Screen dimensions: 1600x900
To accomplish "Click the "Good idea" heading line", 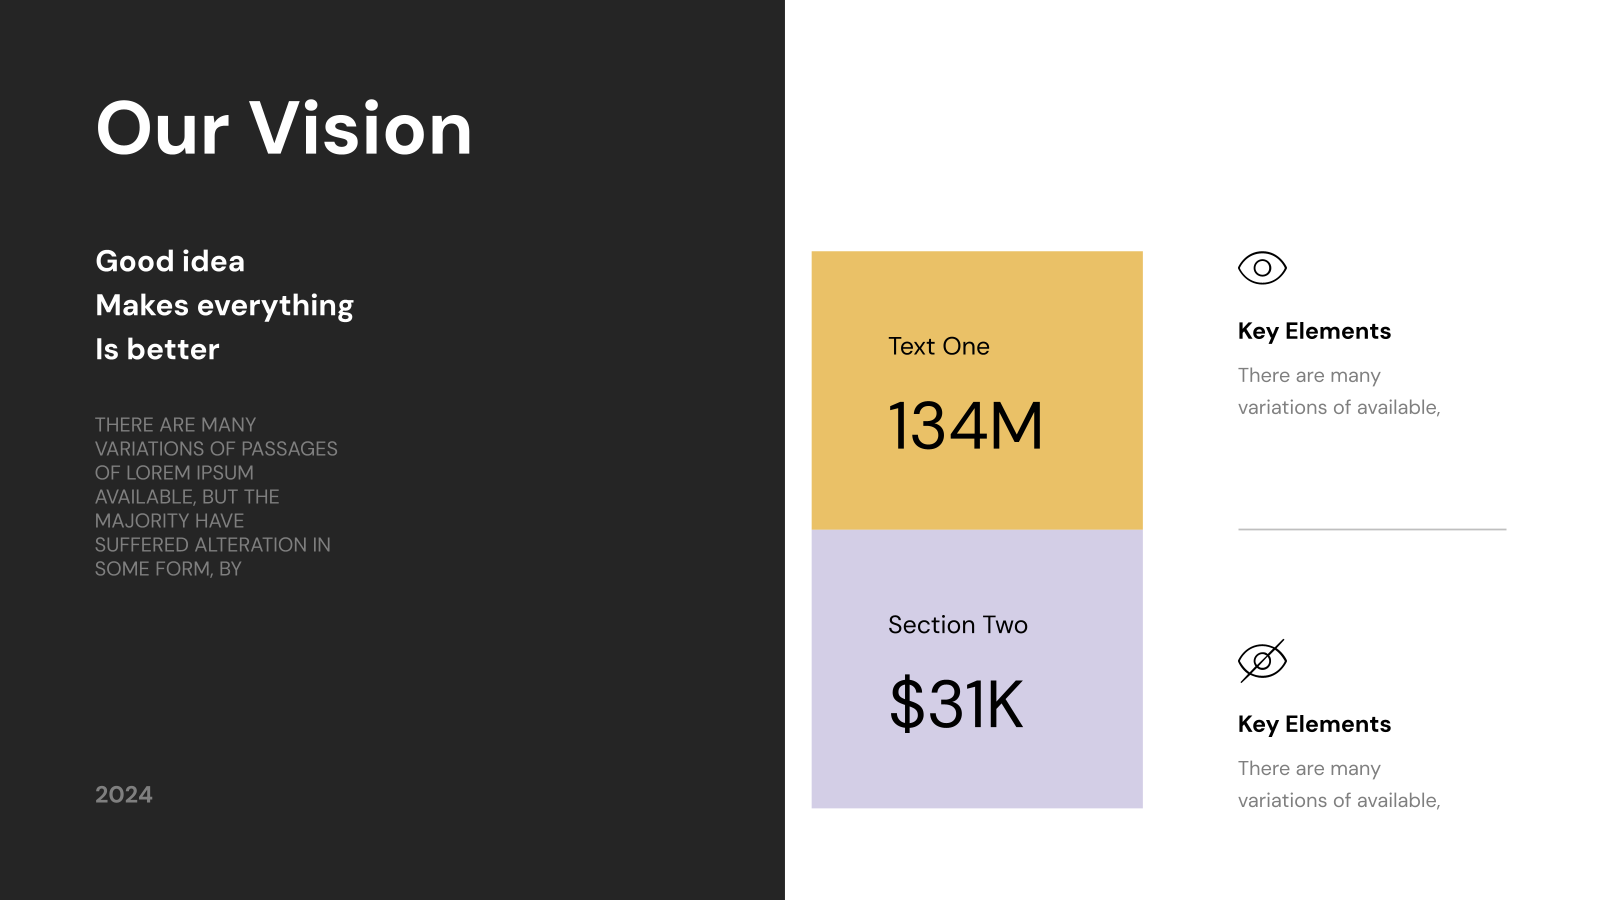I will pos(170,261).
